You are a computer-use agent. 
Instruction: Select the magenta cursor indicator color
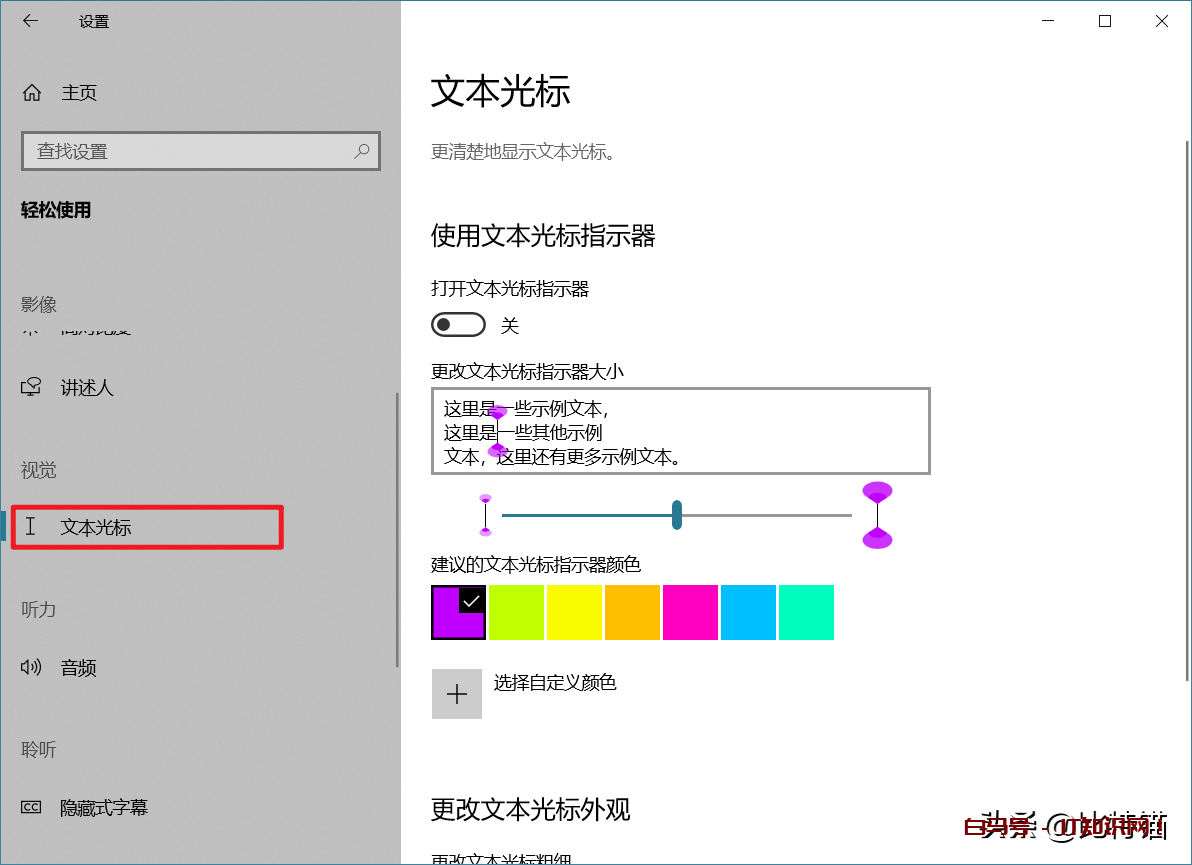[x=690, y=612]
